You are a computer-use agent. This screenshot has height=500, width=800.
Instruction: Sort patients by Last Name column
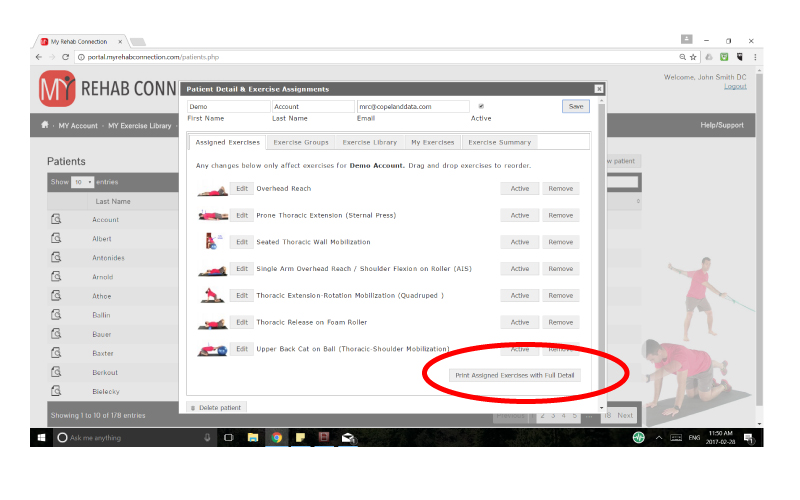click(113, 202)
